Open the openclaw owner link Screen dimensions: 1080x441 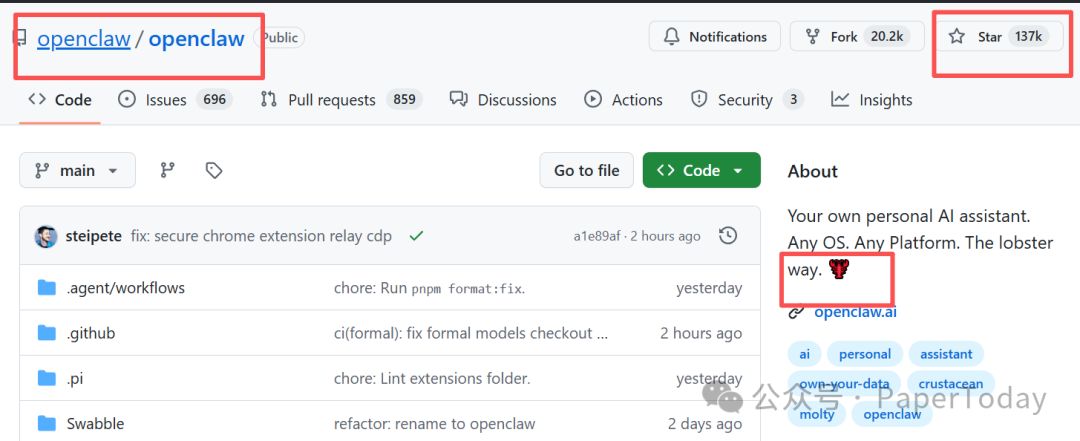coord(83,39)
